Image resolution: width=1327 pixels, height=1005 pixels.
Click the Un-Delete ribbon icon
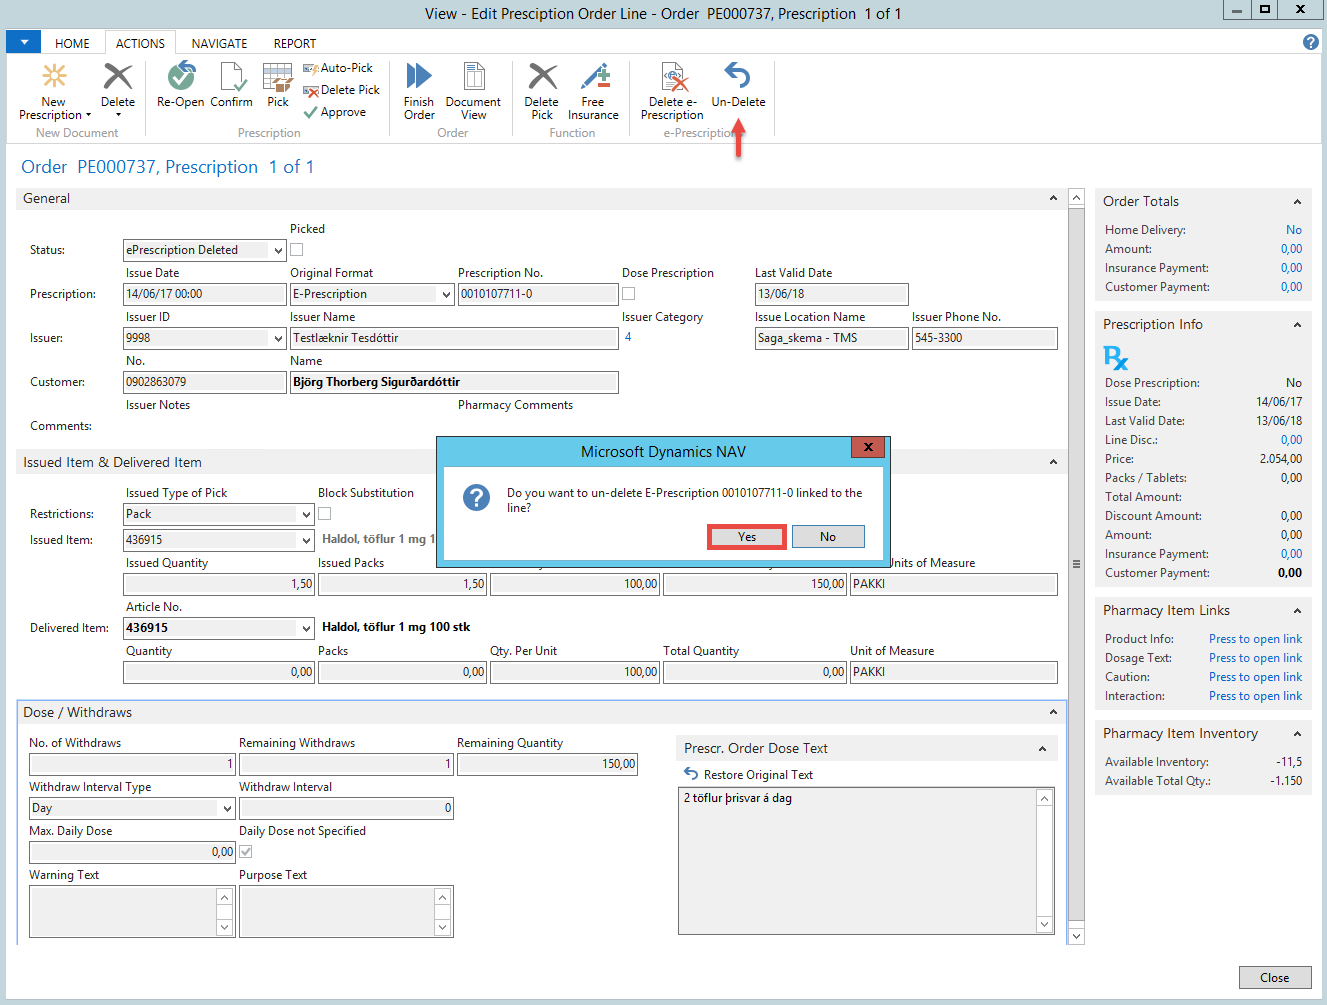coord(738,78)
